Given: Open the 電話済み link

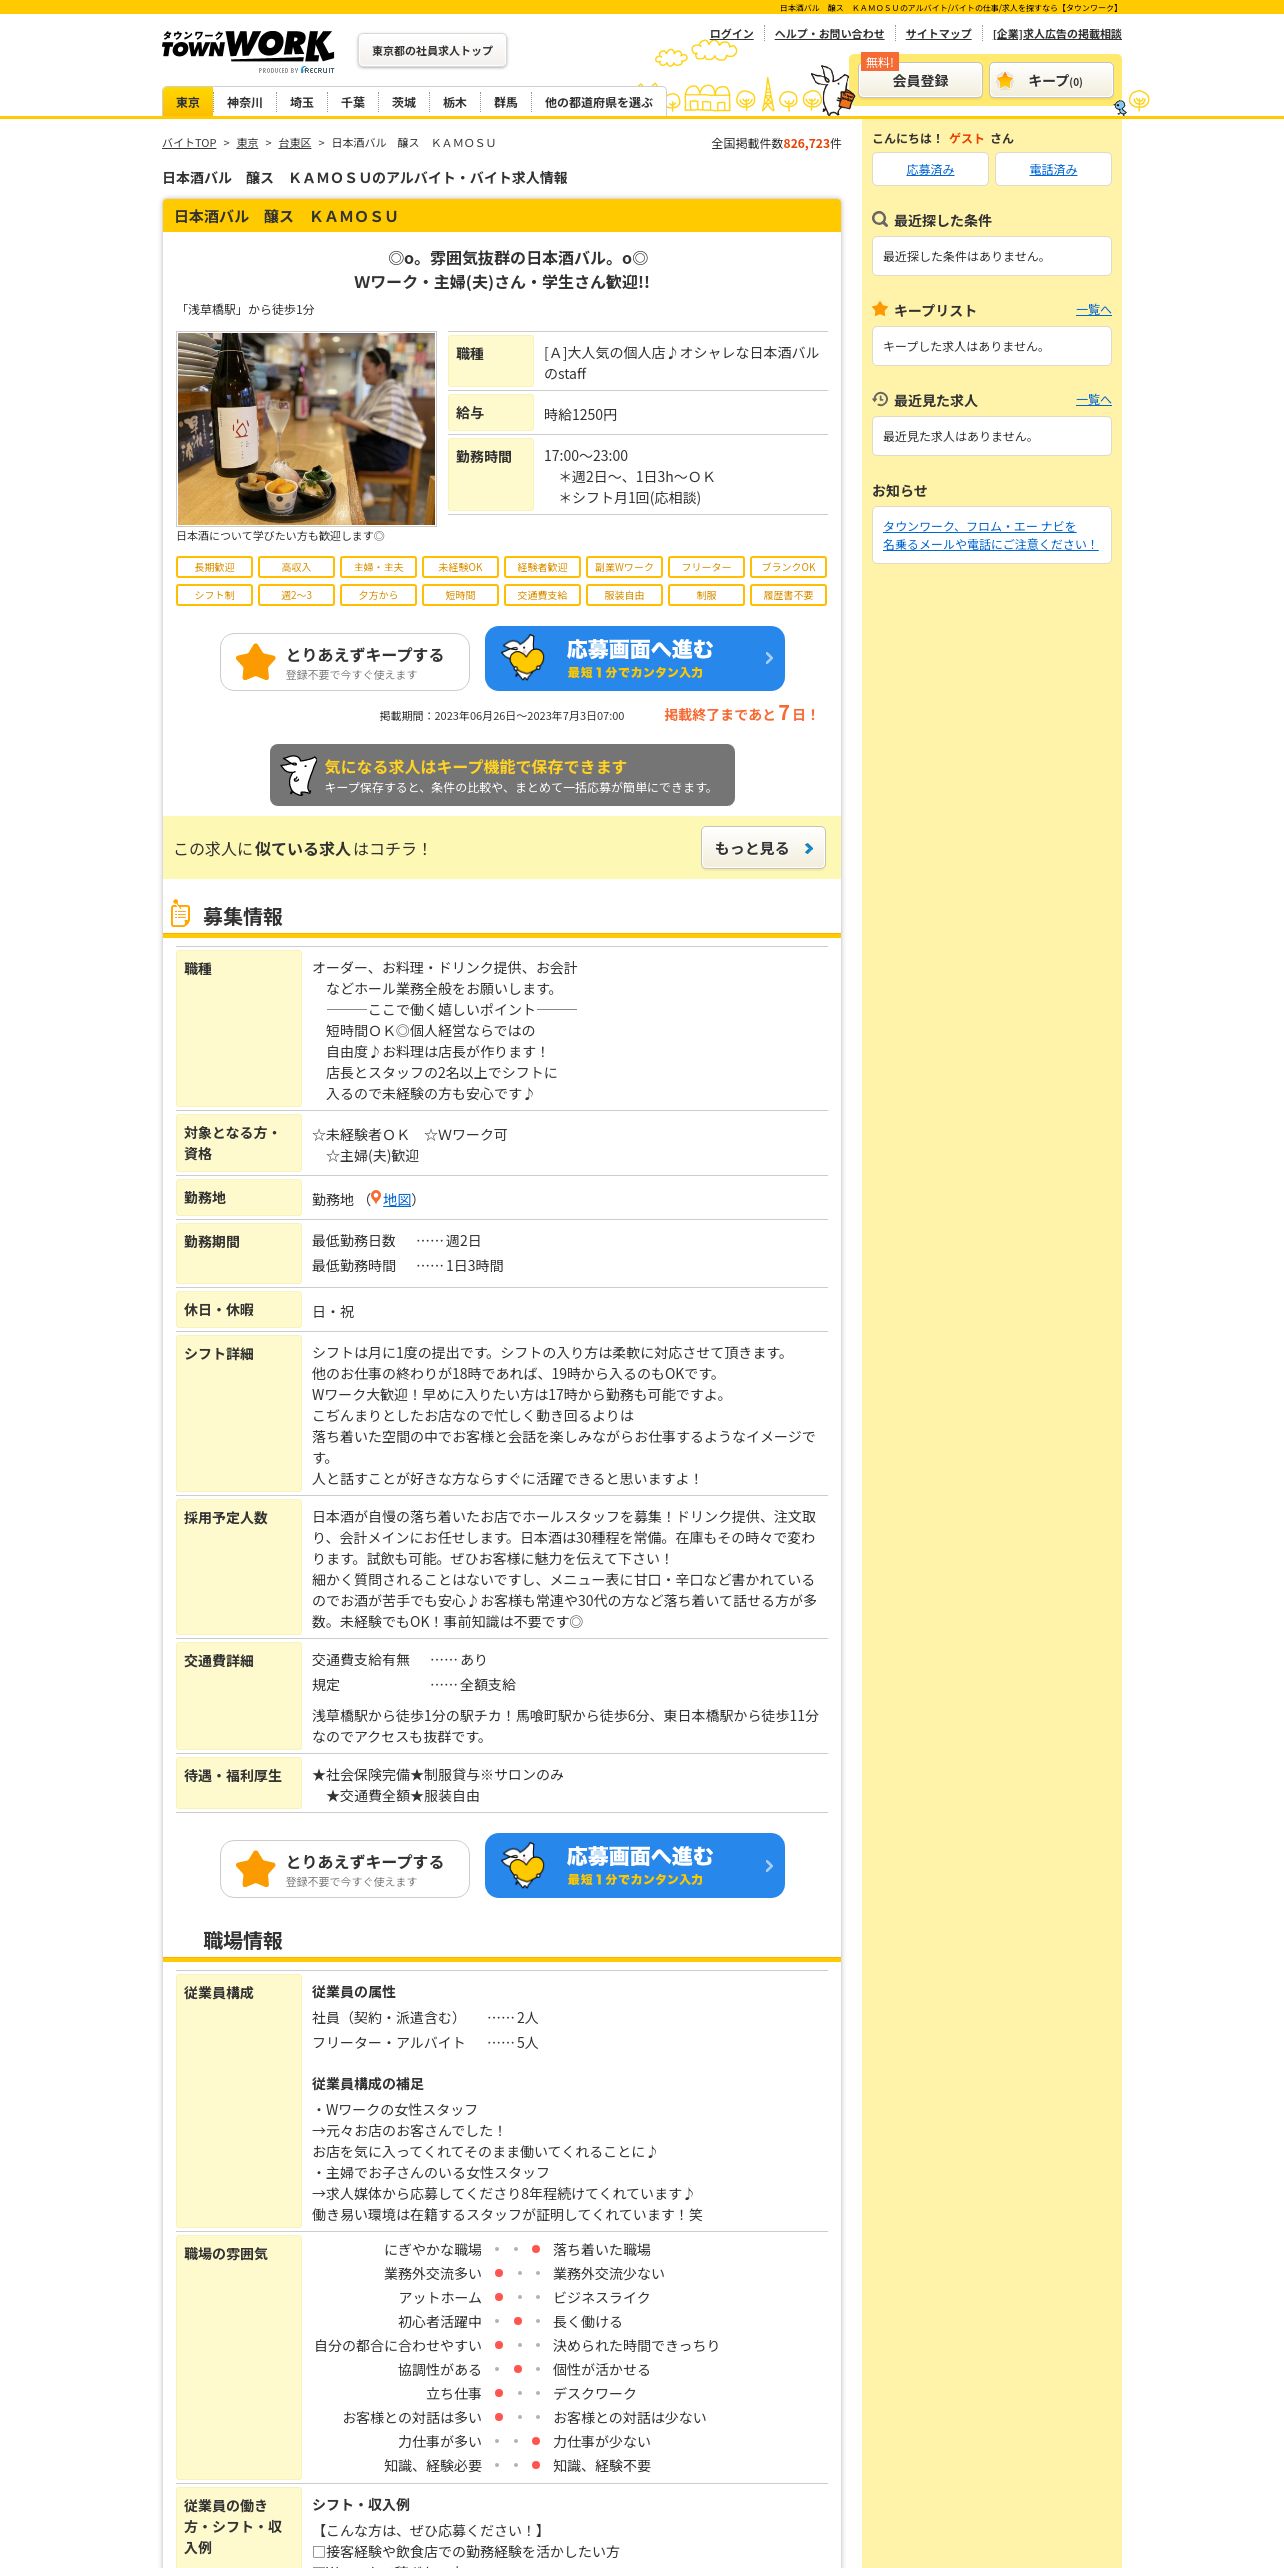Looking at the screenshot, I should point(1053,169).
